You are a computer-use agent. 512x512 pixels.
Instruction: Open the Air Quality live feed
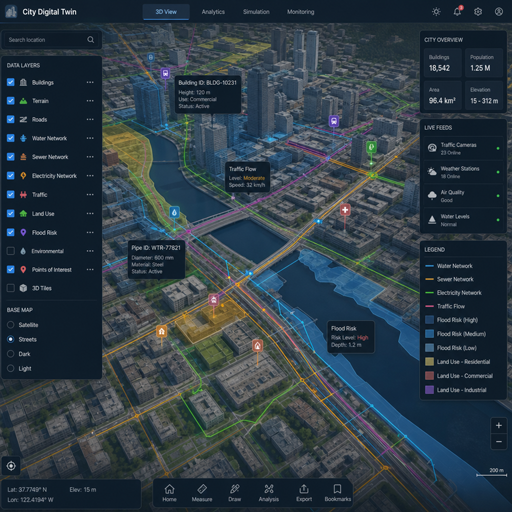463,196
